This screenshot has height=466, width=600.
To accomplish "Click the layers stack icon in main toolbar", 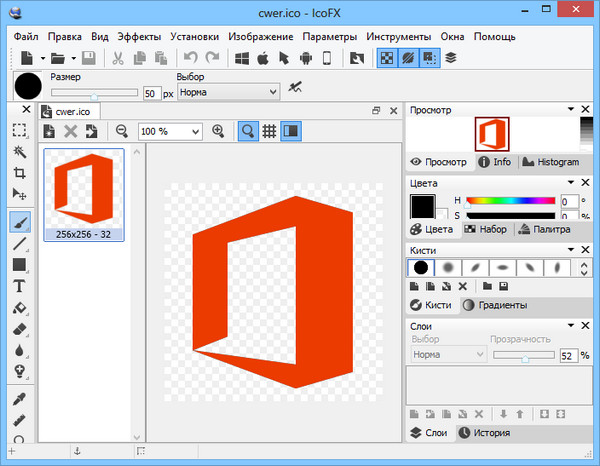I will pos(451,58).
